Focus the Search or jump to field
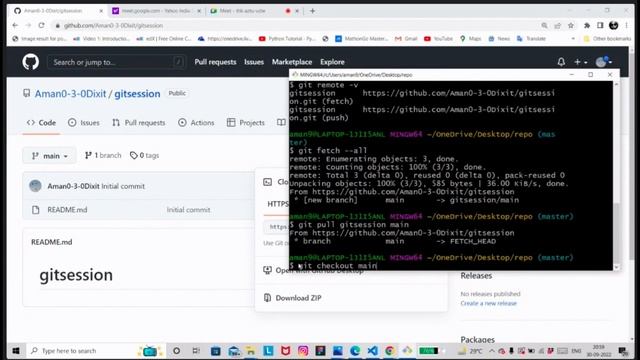This screenshot has height=360, width=640. pyautogui.click(x=117, y=62)
